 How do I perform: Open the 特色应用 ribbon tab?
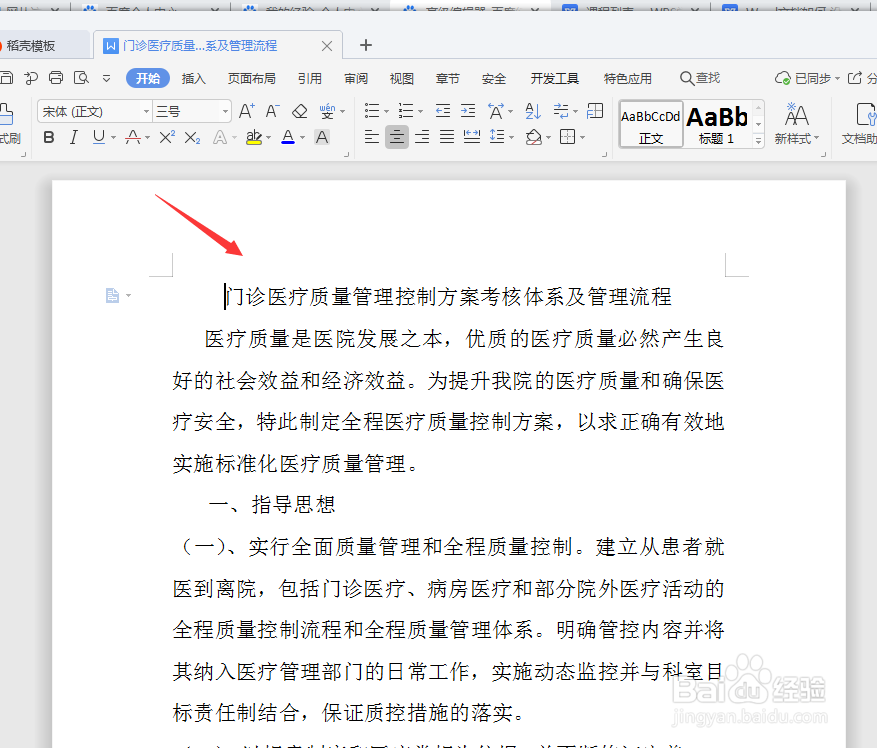pos(628,78)
